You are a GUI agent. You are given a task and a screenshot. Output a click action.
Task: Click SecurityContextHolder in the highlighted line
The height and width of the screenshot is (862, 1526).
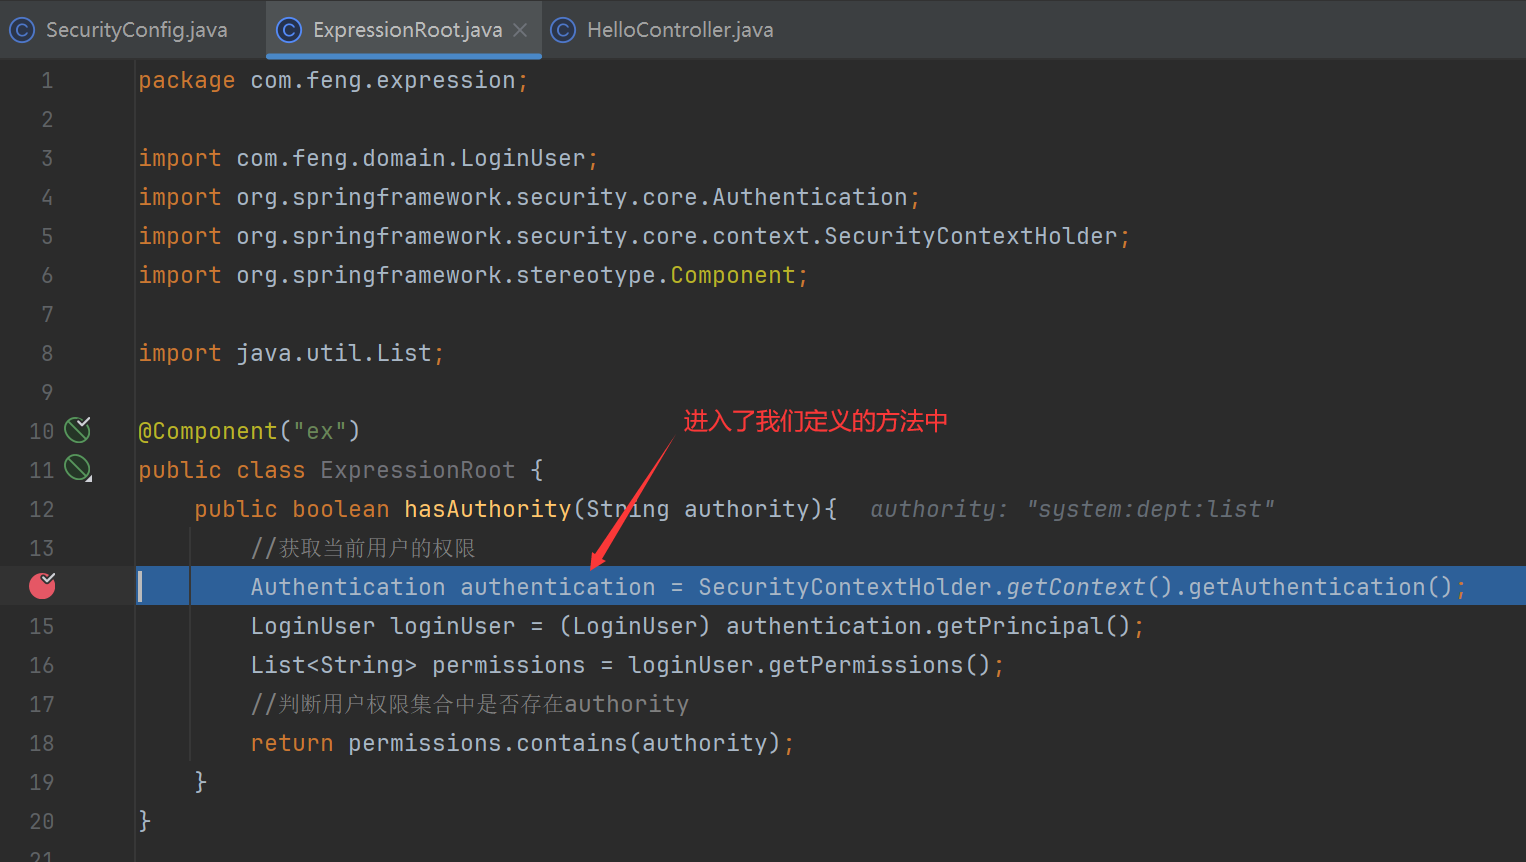(845, 587)
